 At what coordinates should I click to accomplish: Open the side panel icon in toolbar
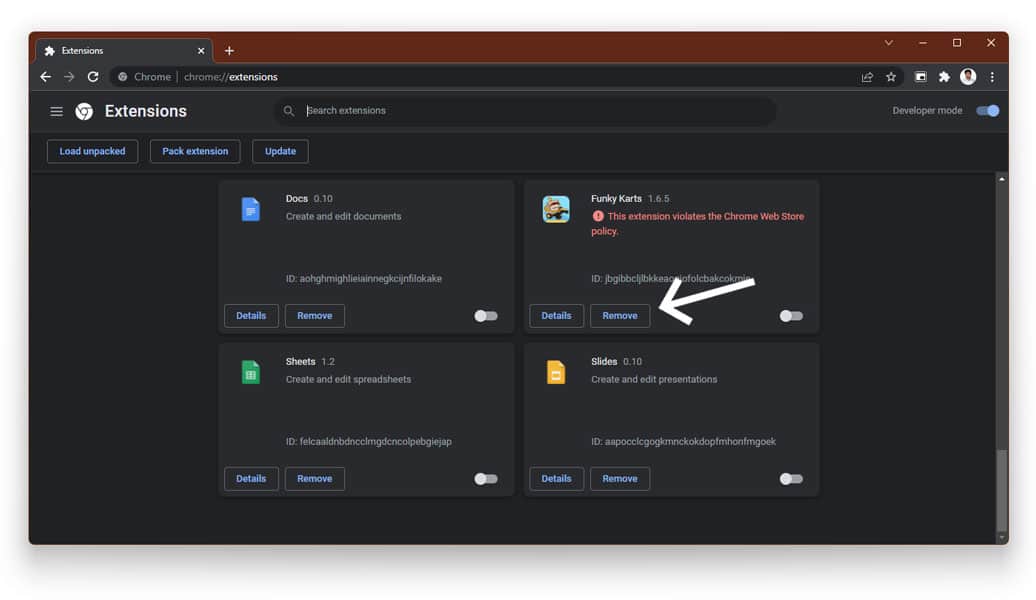(x=920, y=77)
